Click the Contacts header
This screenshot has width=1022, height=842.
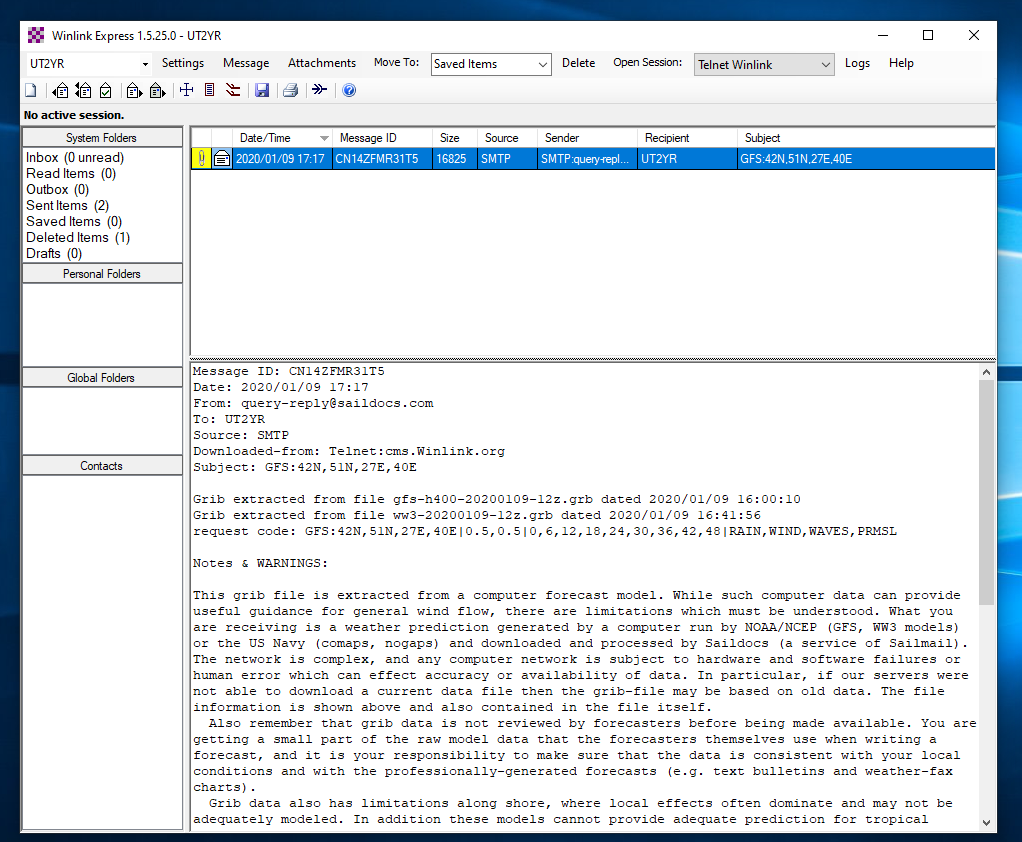(102, 466)
